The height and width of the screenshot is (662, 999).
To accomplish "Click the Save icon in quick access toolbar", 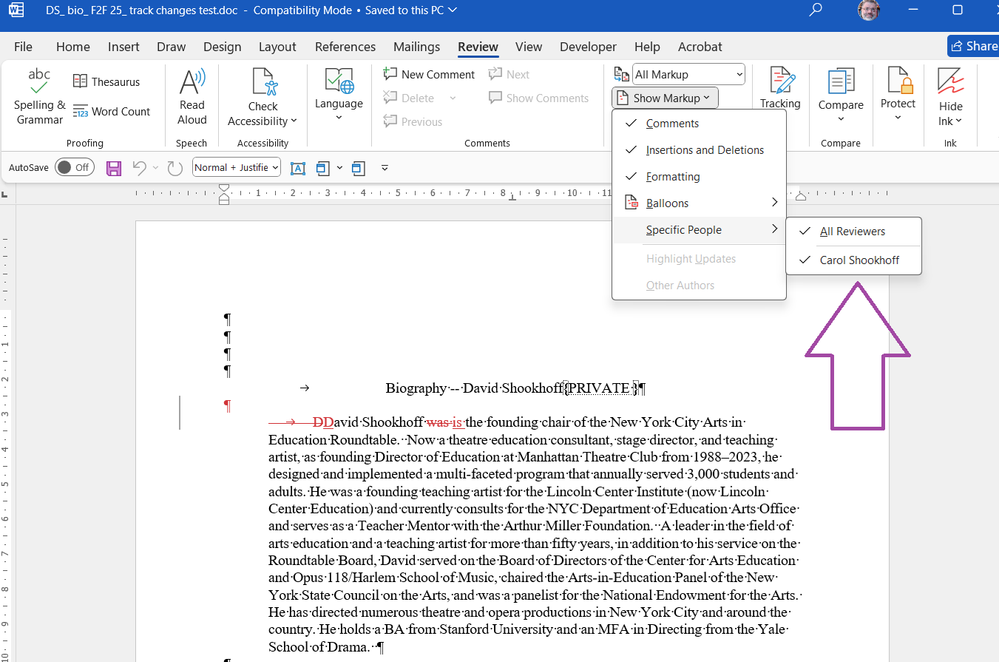I will [114, 168].
